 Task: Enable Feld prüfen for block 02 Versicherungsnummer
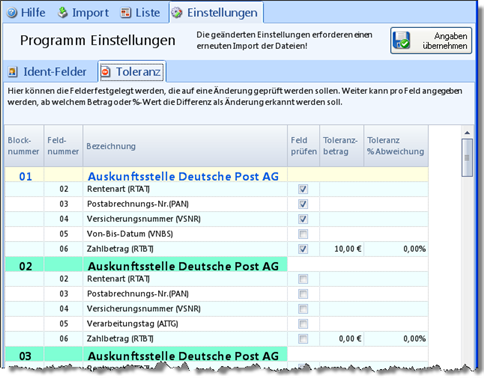click(x=303, y=309)
